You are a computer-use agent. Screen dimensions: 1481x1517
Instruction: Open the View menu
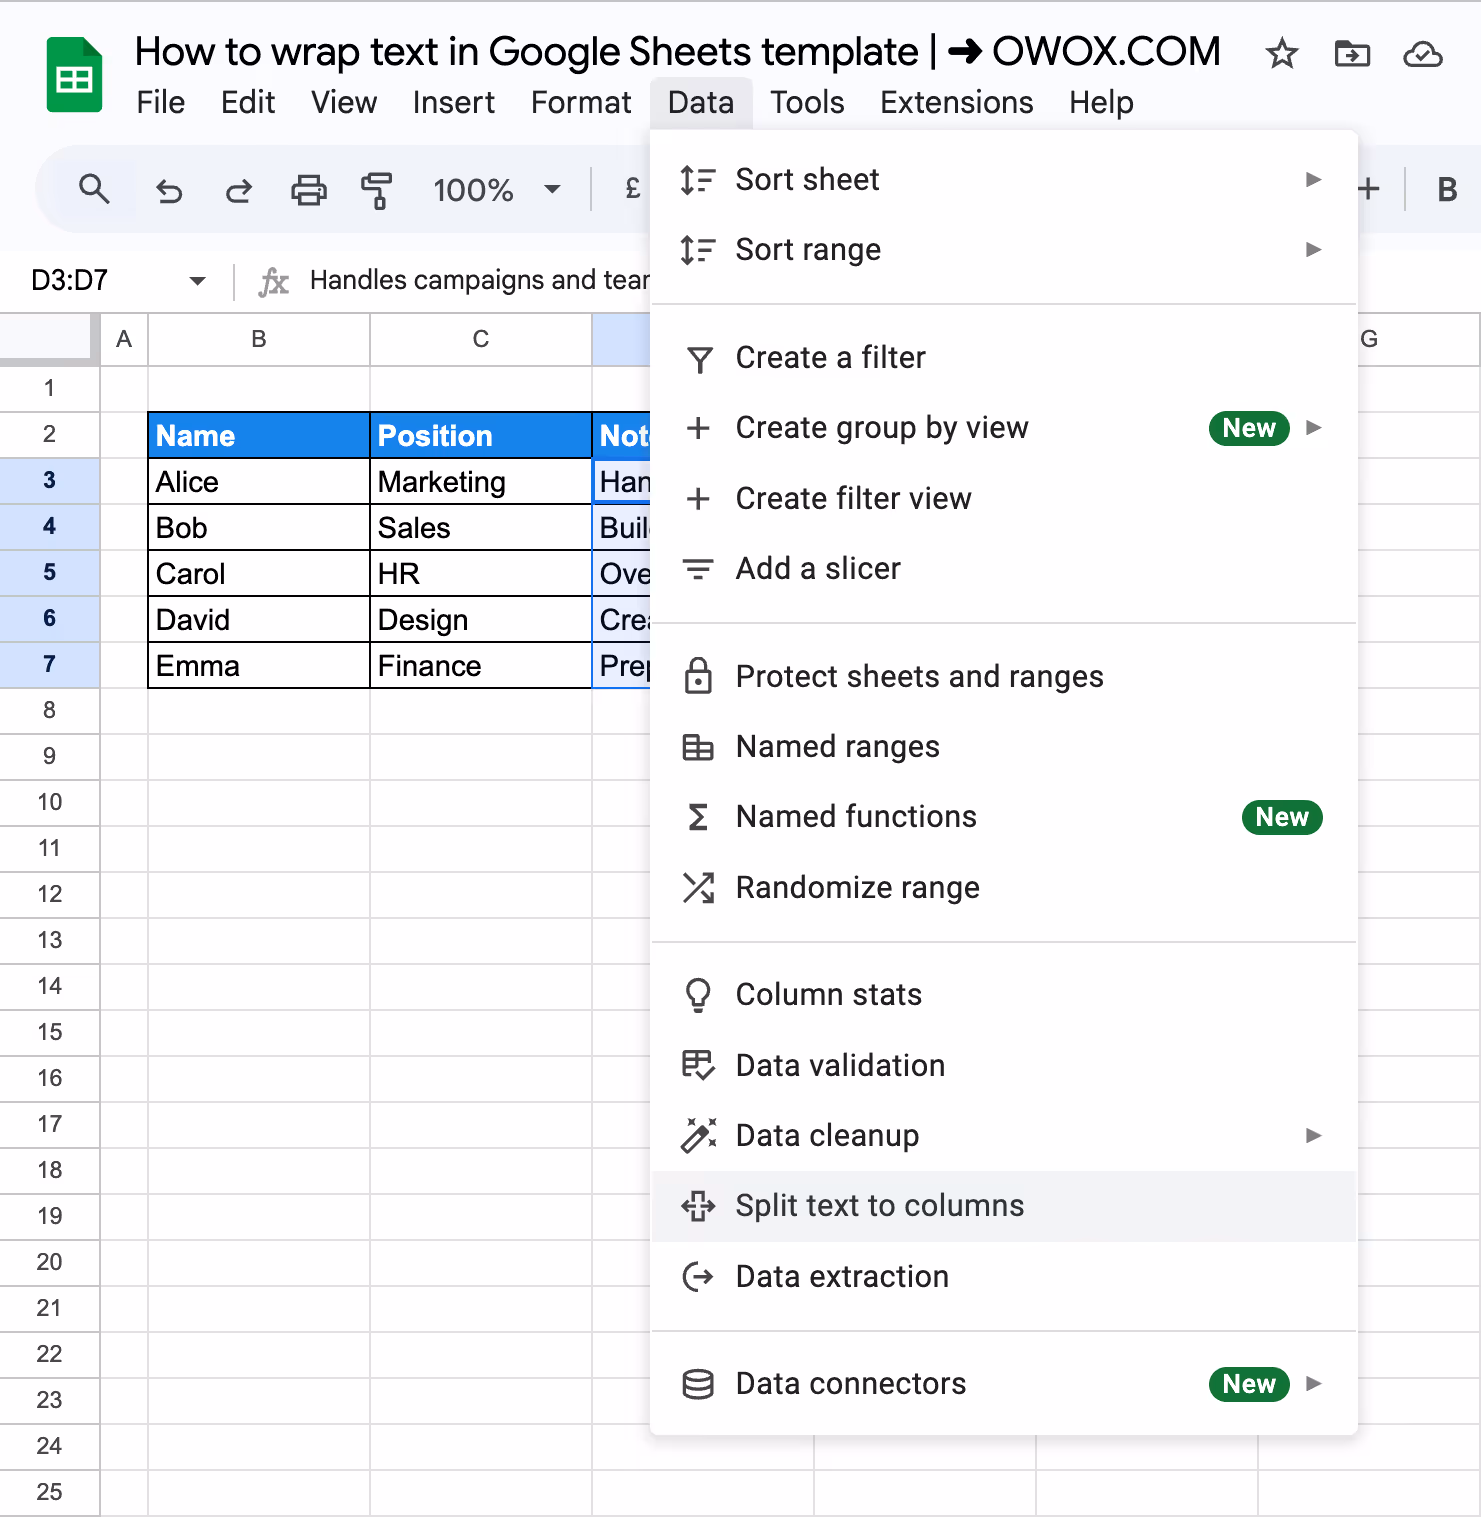click(x=344, y=102)
